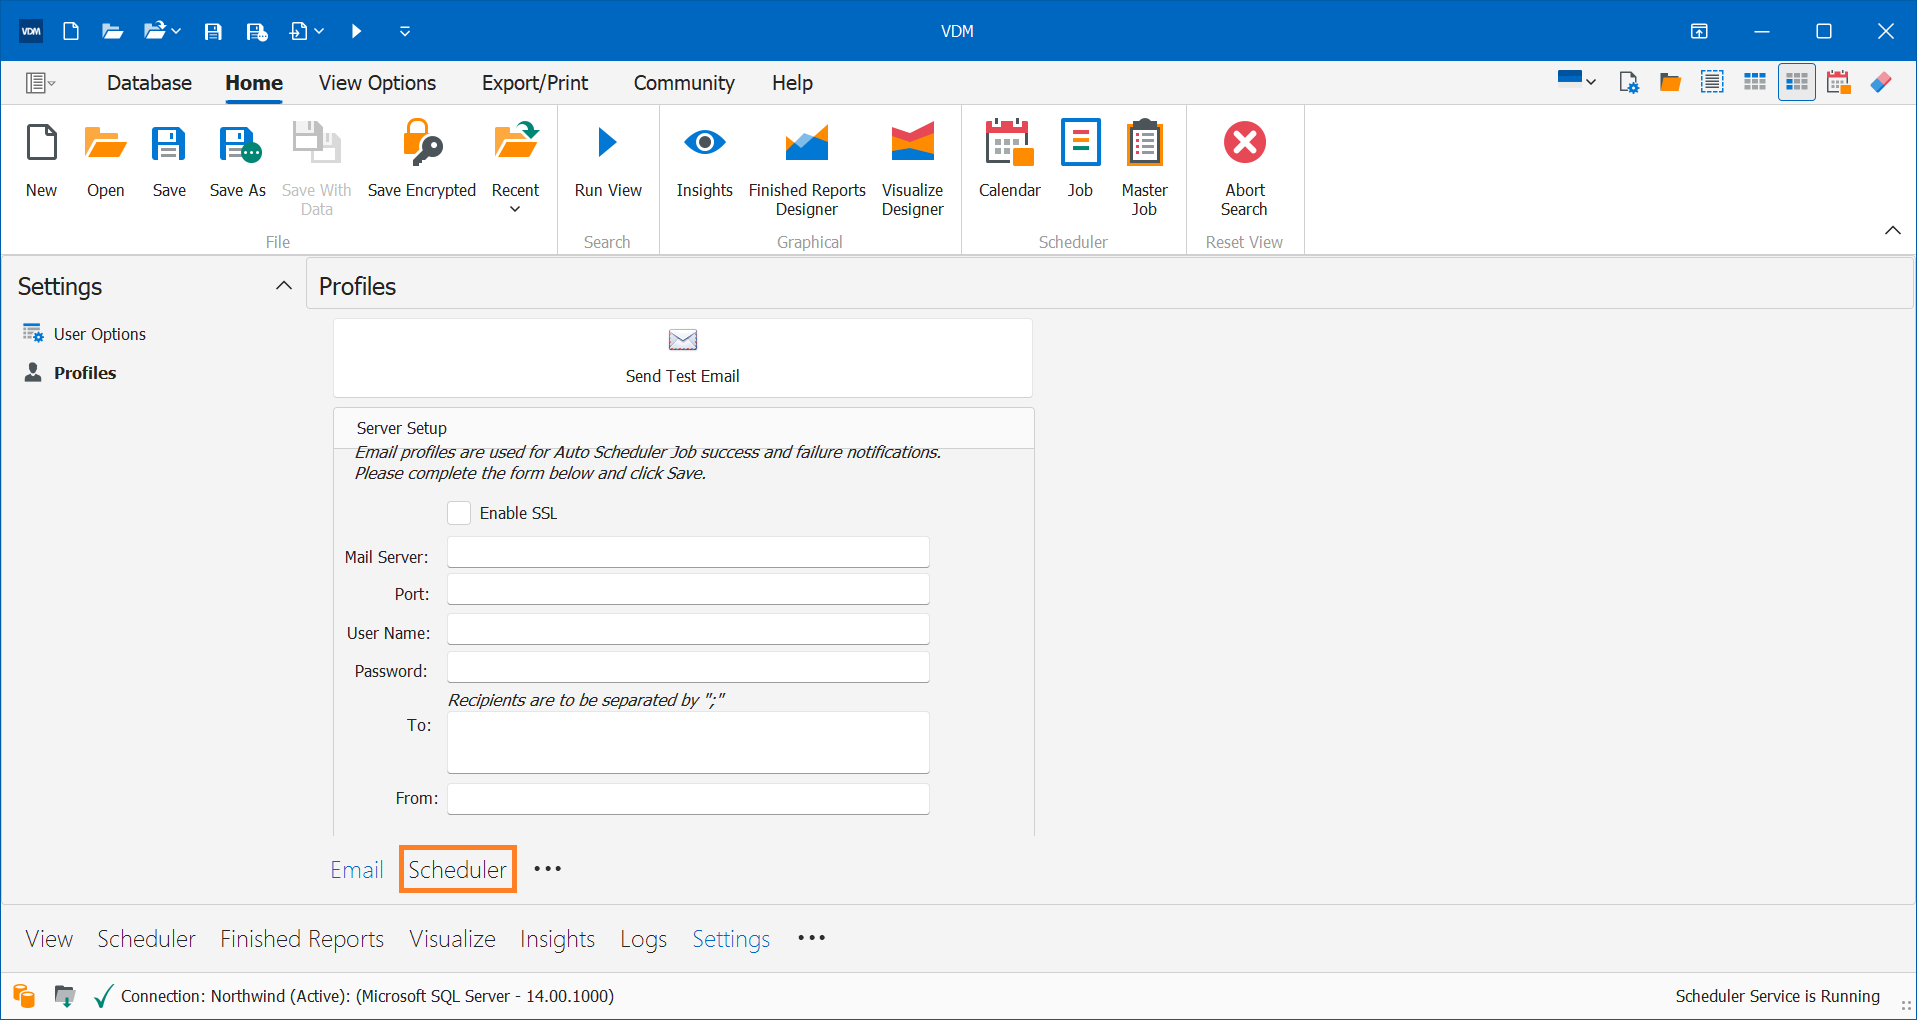Launch the Finished Reports Designer
The width and height of the screenshot is (1917, 1020).
point(807,169)
